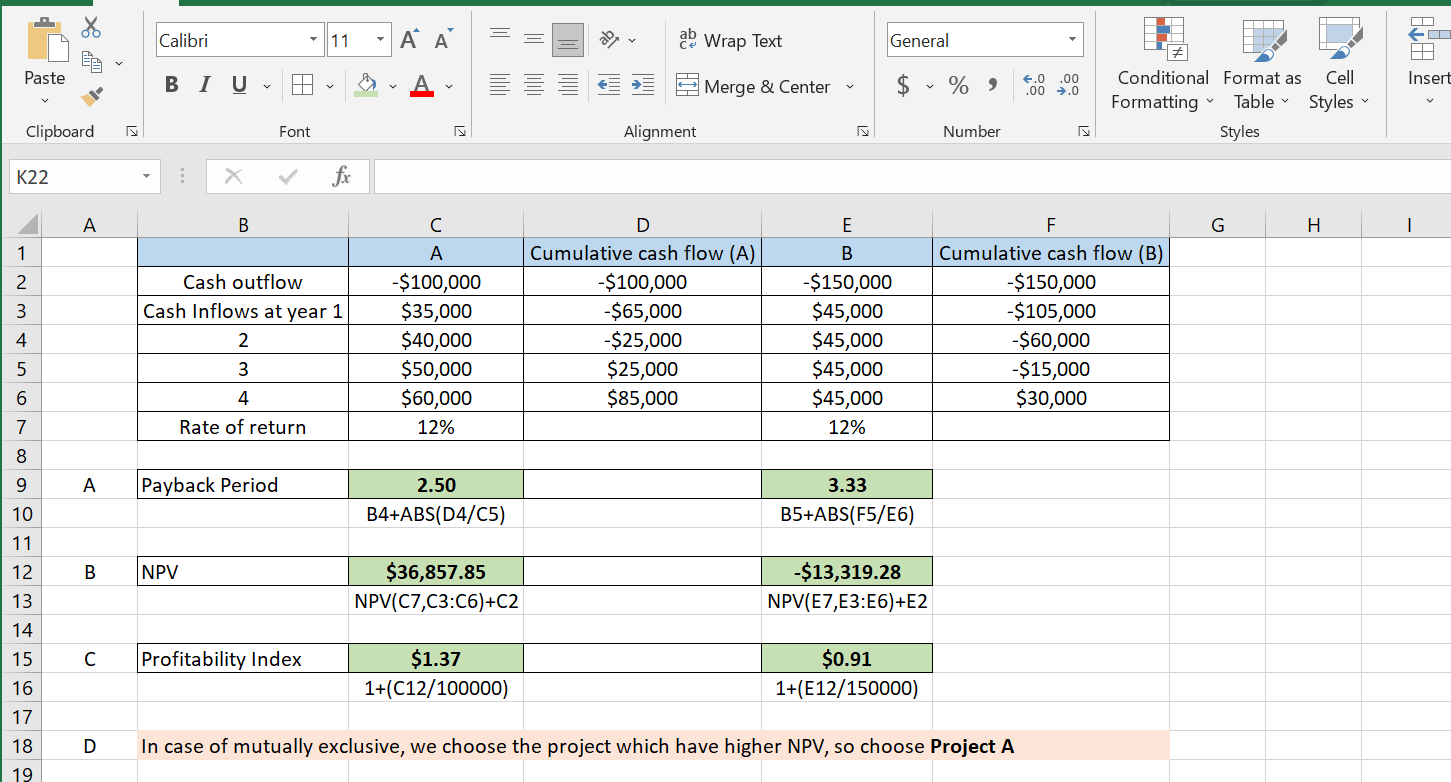Select the NPV result cell showing $36,857.85
The image size is (1451, 782).
coord(435,572)
